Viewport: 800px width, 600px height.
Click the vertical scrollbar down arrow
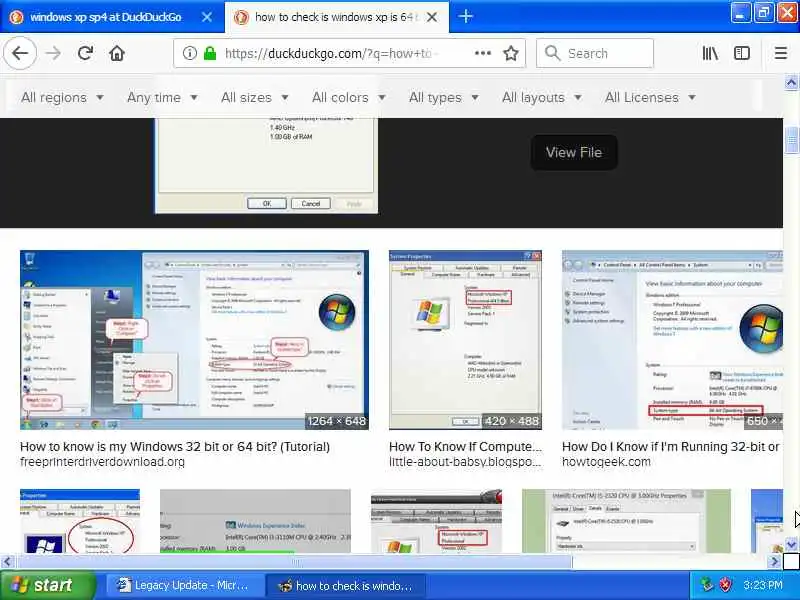coord(791,544)
